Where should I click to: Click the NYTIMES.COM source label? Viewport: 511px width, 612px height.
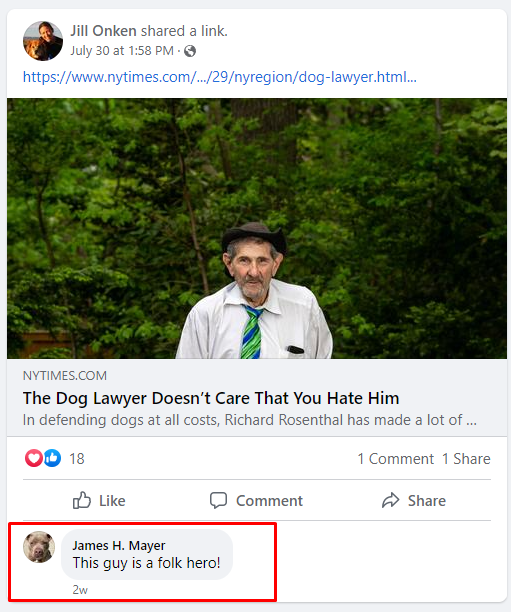click(x=65, y=375)
